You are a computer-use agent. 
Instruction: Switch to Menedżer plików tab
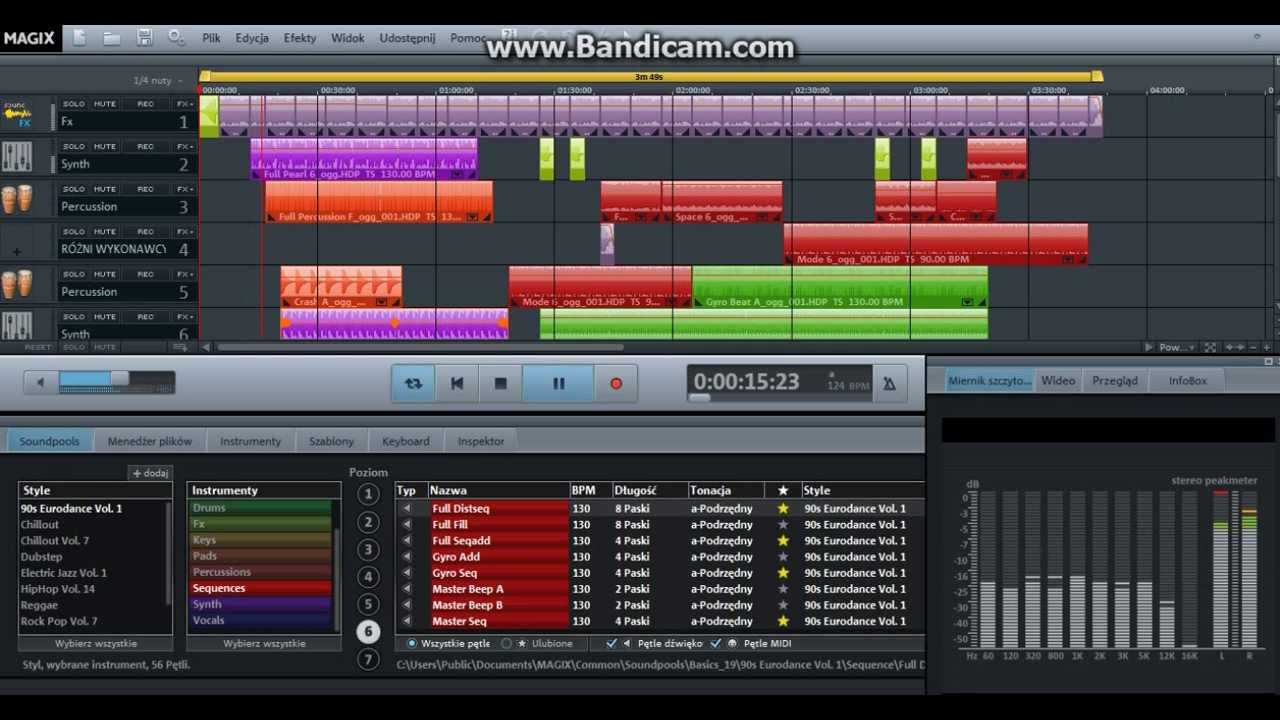[x=150, y=441]
